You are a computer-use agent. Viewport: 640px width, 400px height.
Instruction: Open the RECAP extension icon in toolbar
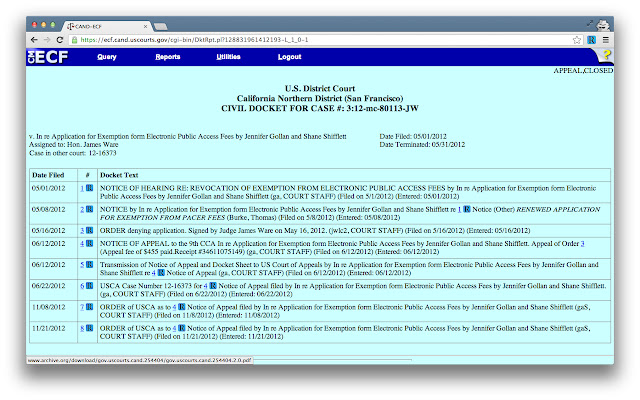[591, 40]
